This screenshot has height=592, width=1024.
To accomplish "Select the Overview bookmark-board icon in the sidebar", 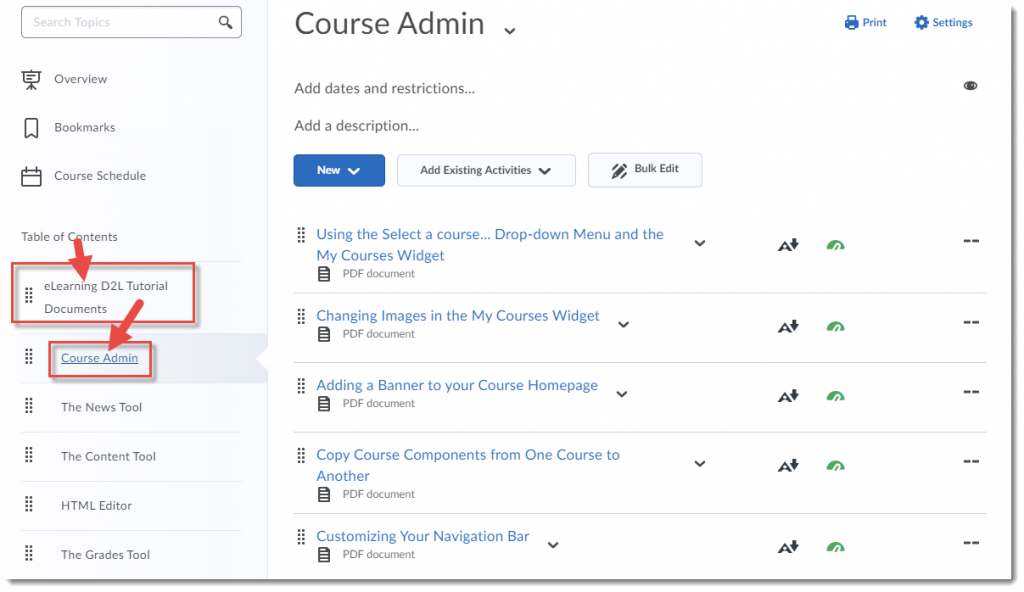I will tap(31, 78).
